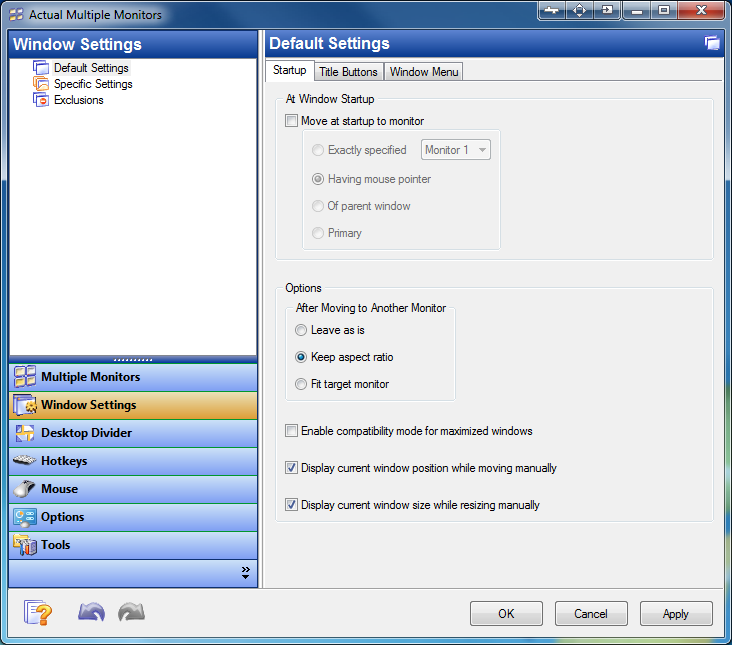
Task: Click the OK button
Action: click(506, 613)
